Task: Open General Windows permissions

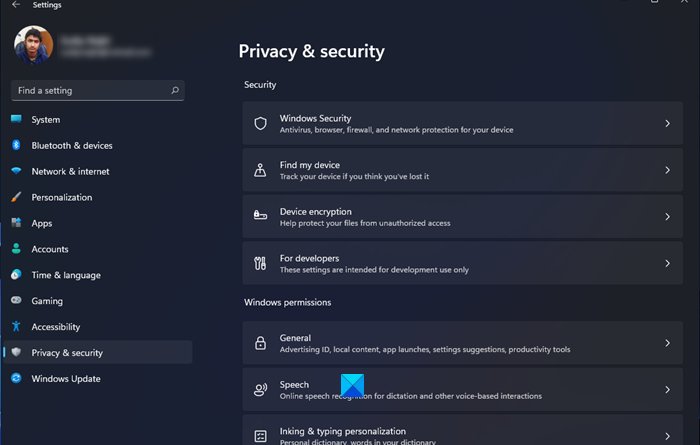Action: (x=462, y=343)
